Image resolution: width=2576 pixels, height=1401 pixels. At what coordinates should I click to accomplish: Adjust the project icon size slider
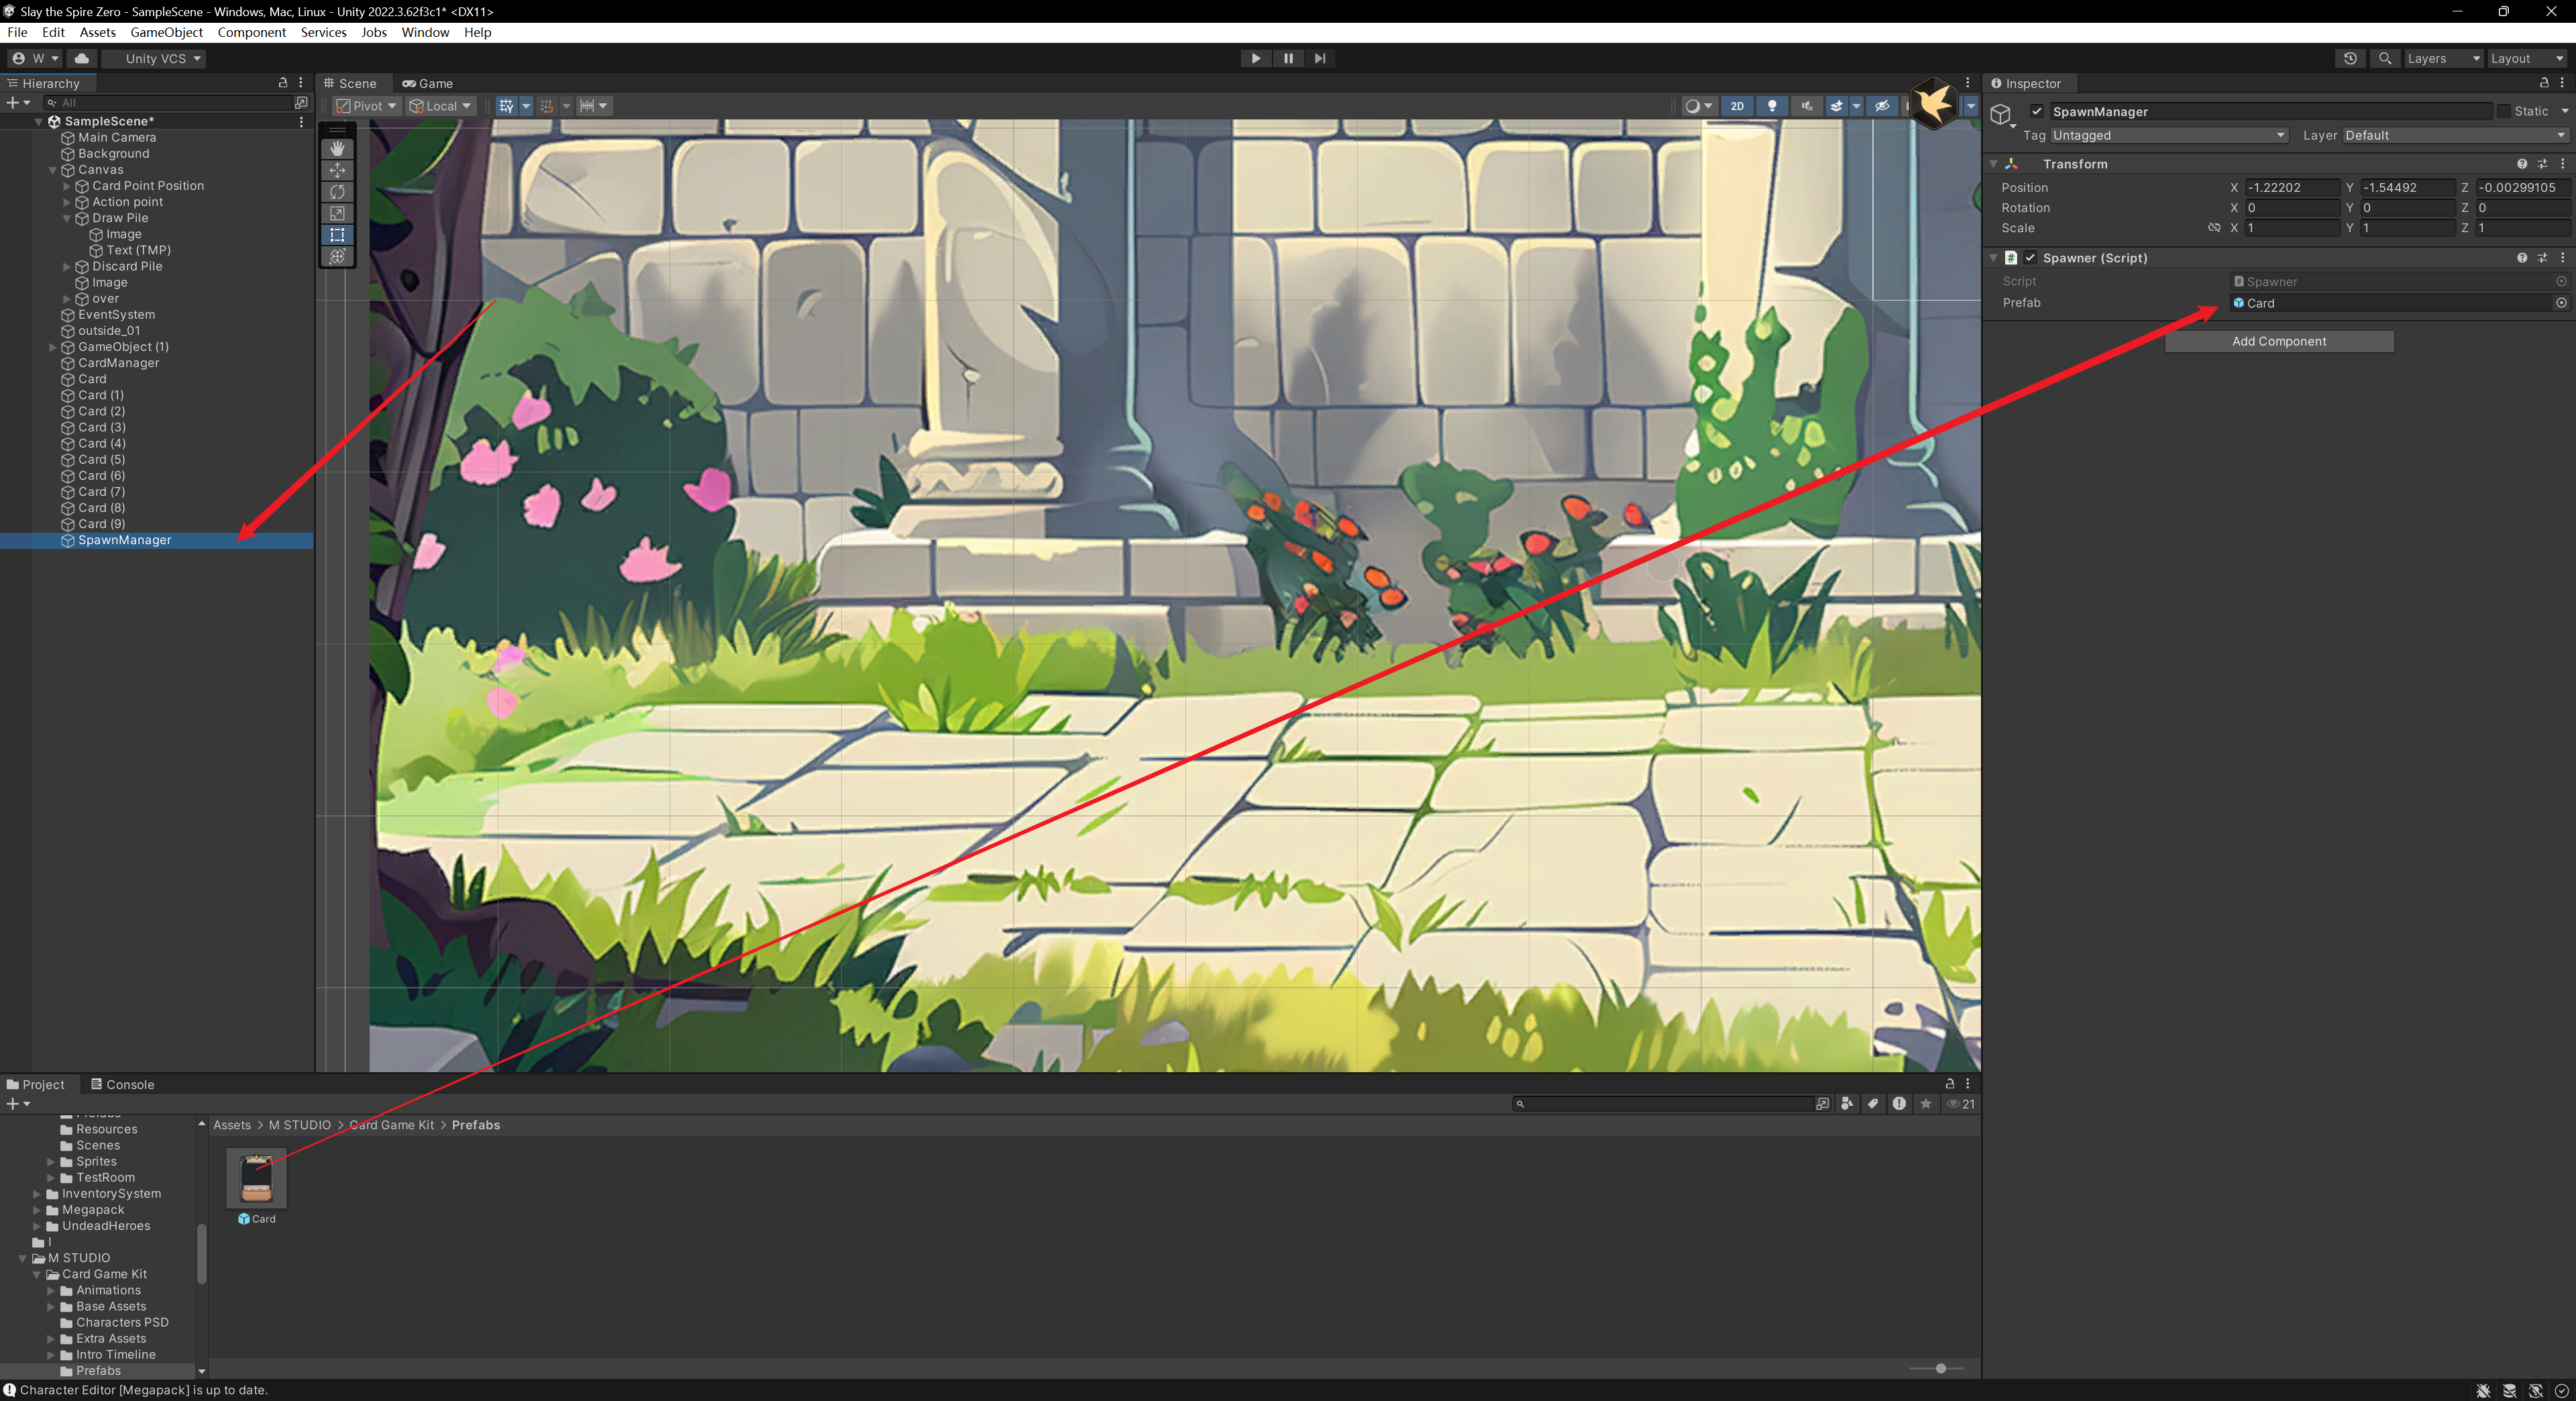click(x=1940, y=1368)
